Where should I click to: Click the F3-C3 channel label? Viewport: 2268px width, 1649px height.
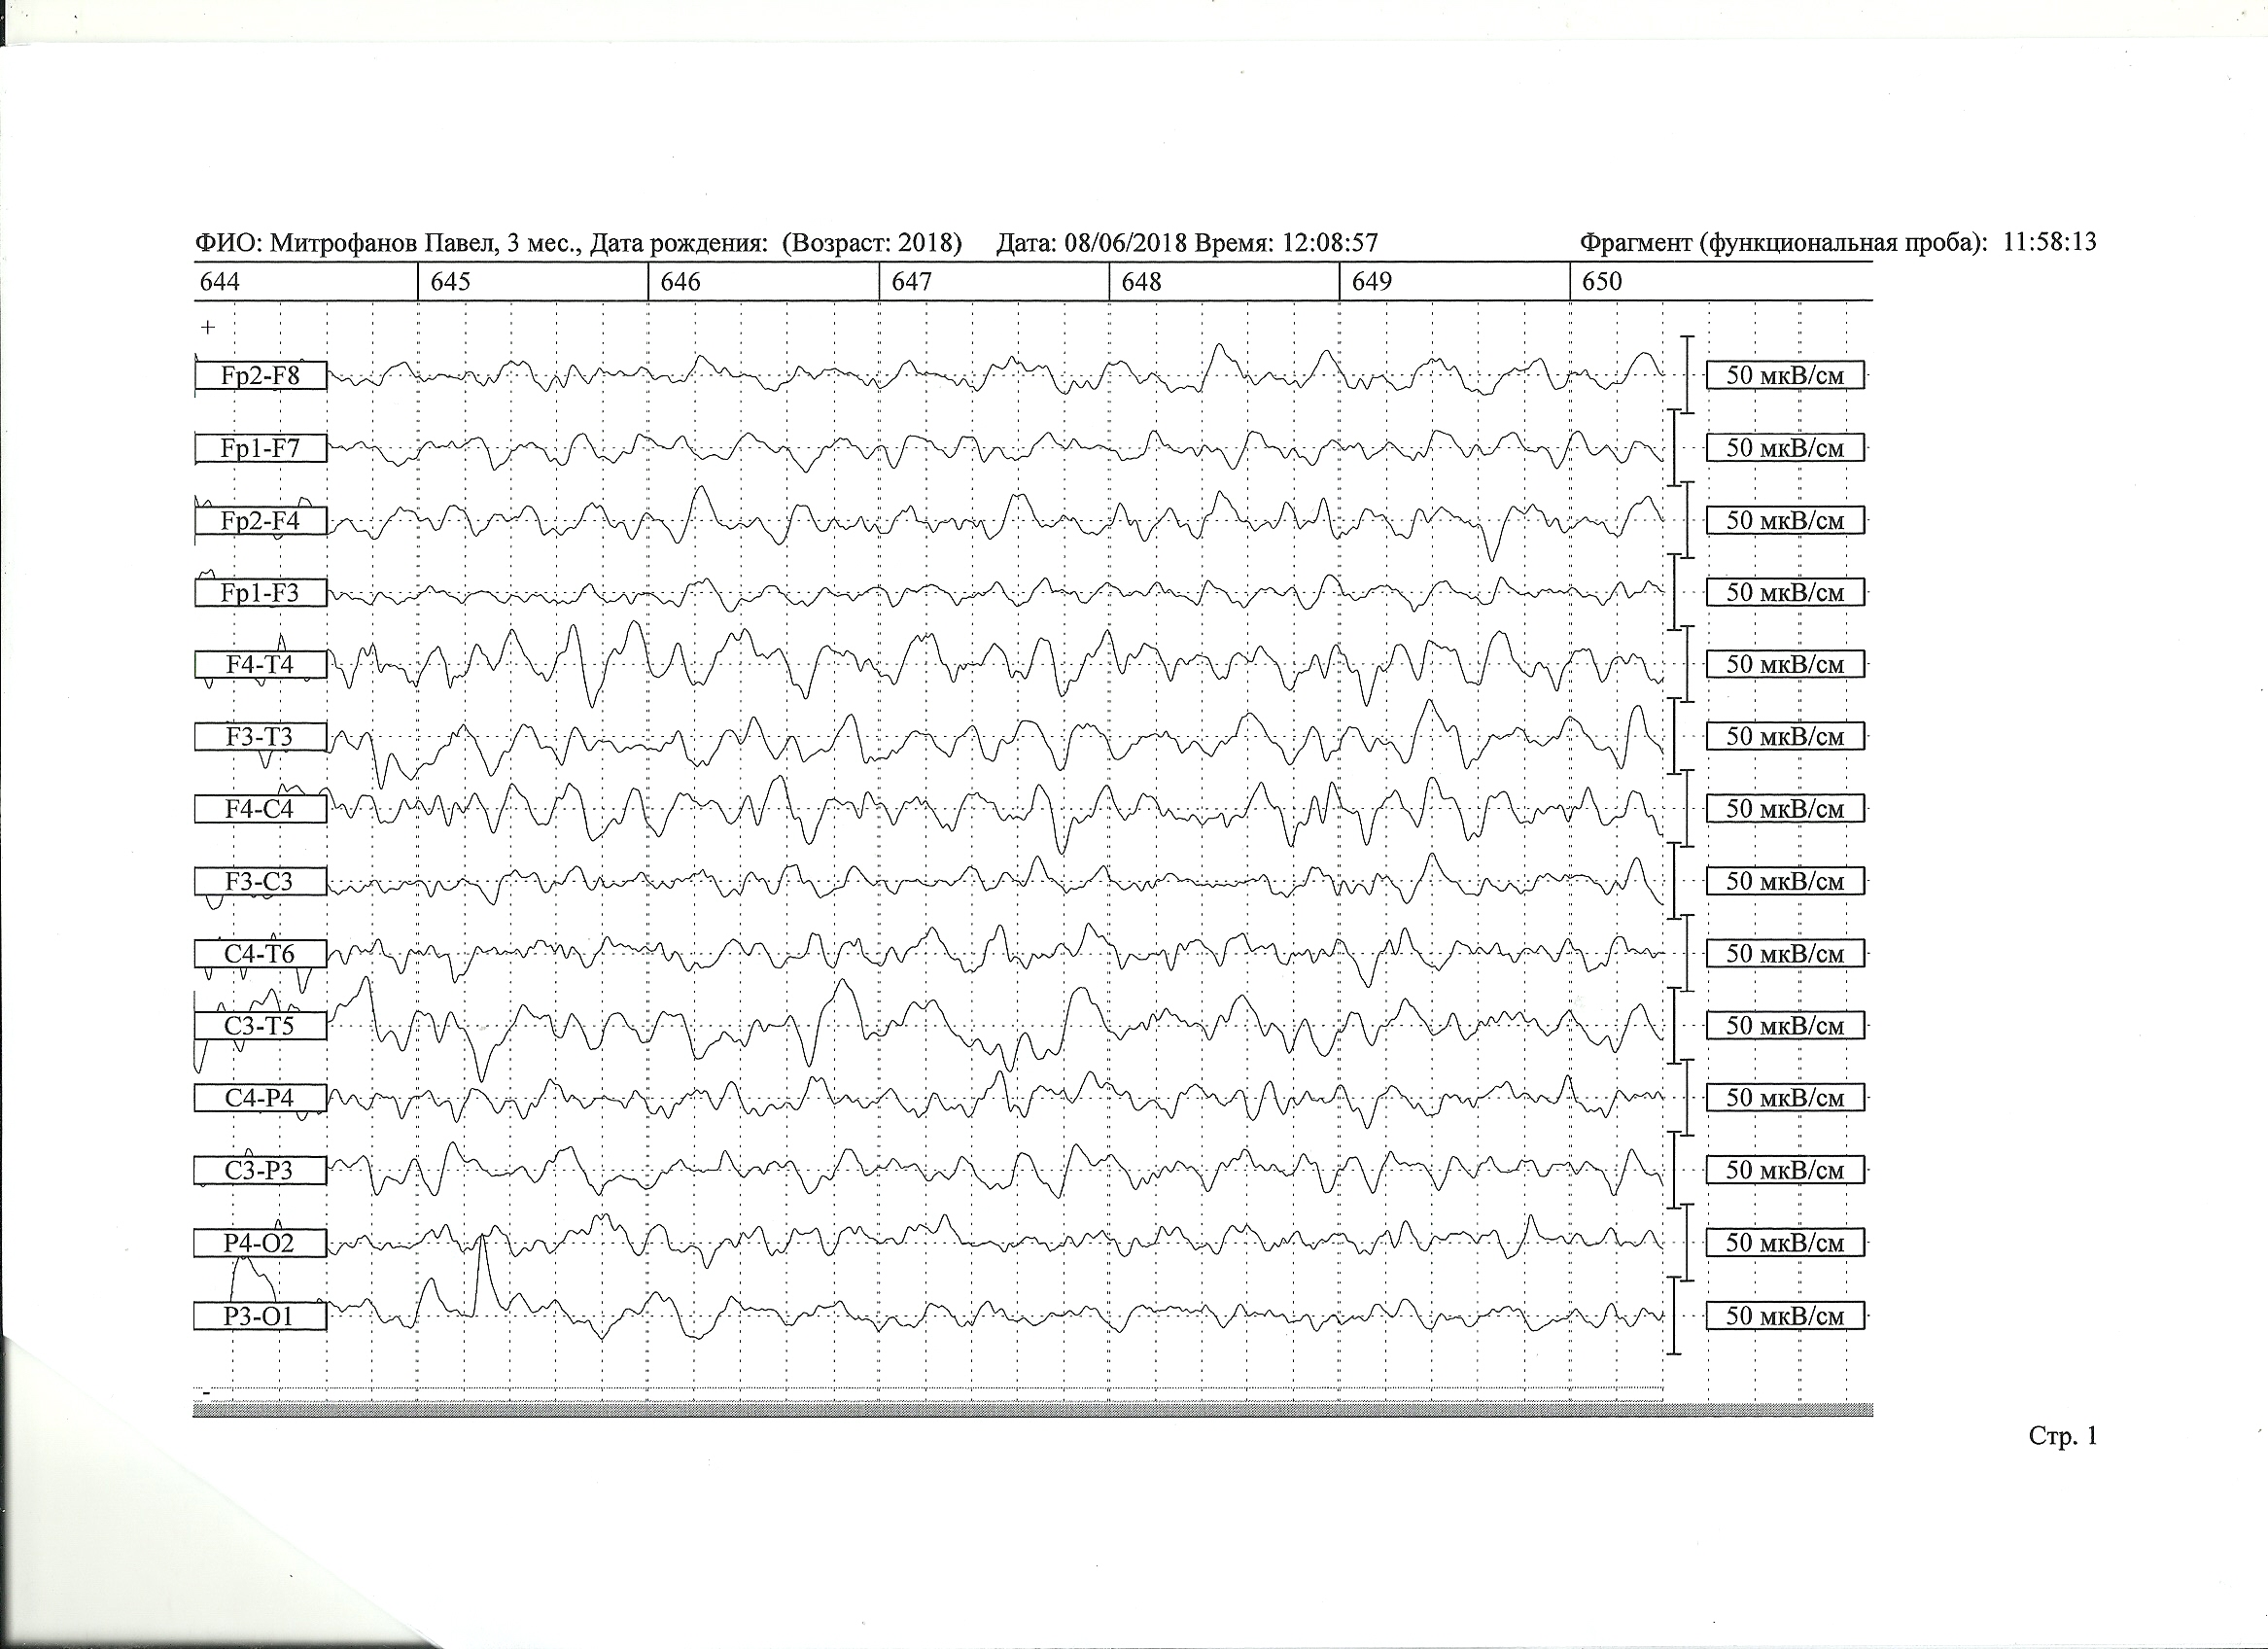pyautogui.click(x=260, y=882)
